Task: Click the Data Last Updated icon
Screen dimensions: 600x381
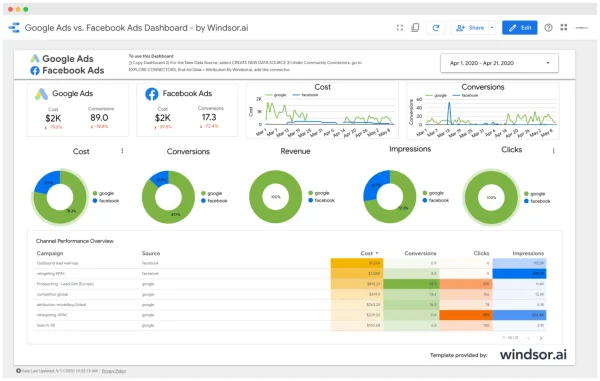Action: [x=18, y=371]
